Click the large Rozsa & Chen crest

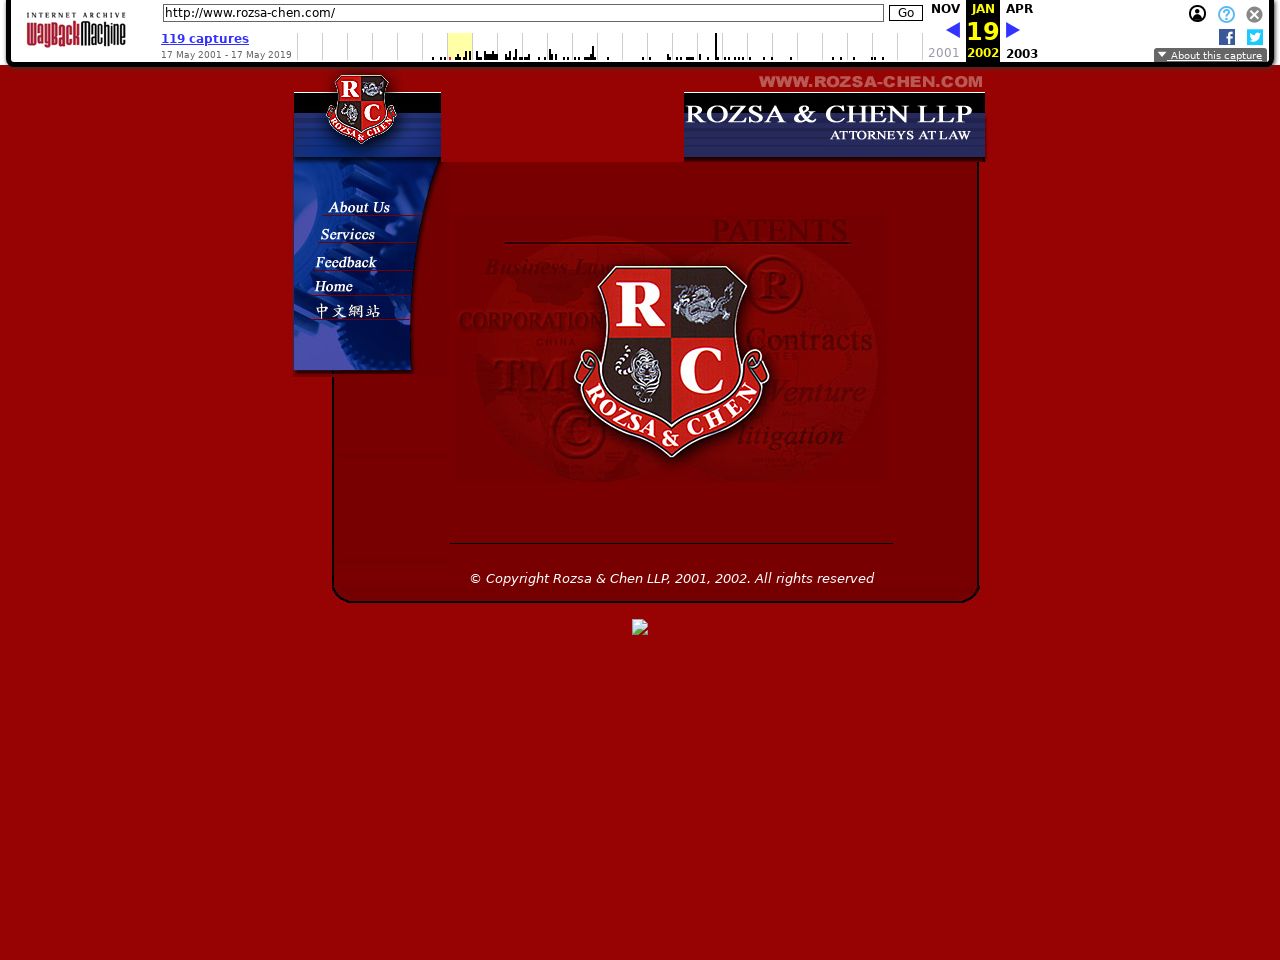671,360
